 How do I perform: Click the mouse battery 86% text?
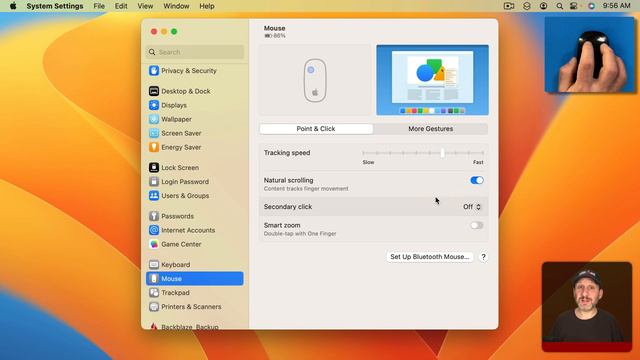pyautogui.click(x=275, y=36)
